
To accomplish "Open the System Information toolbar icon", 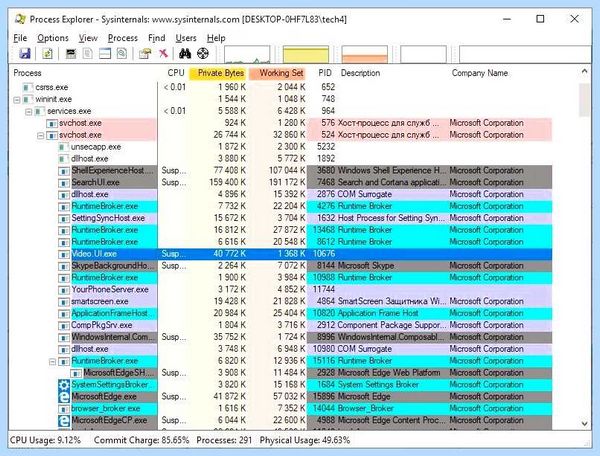I will coord(71,54).
